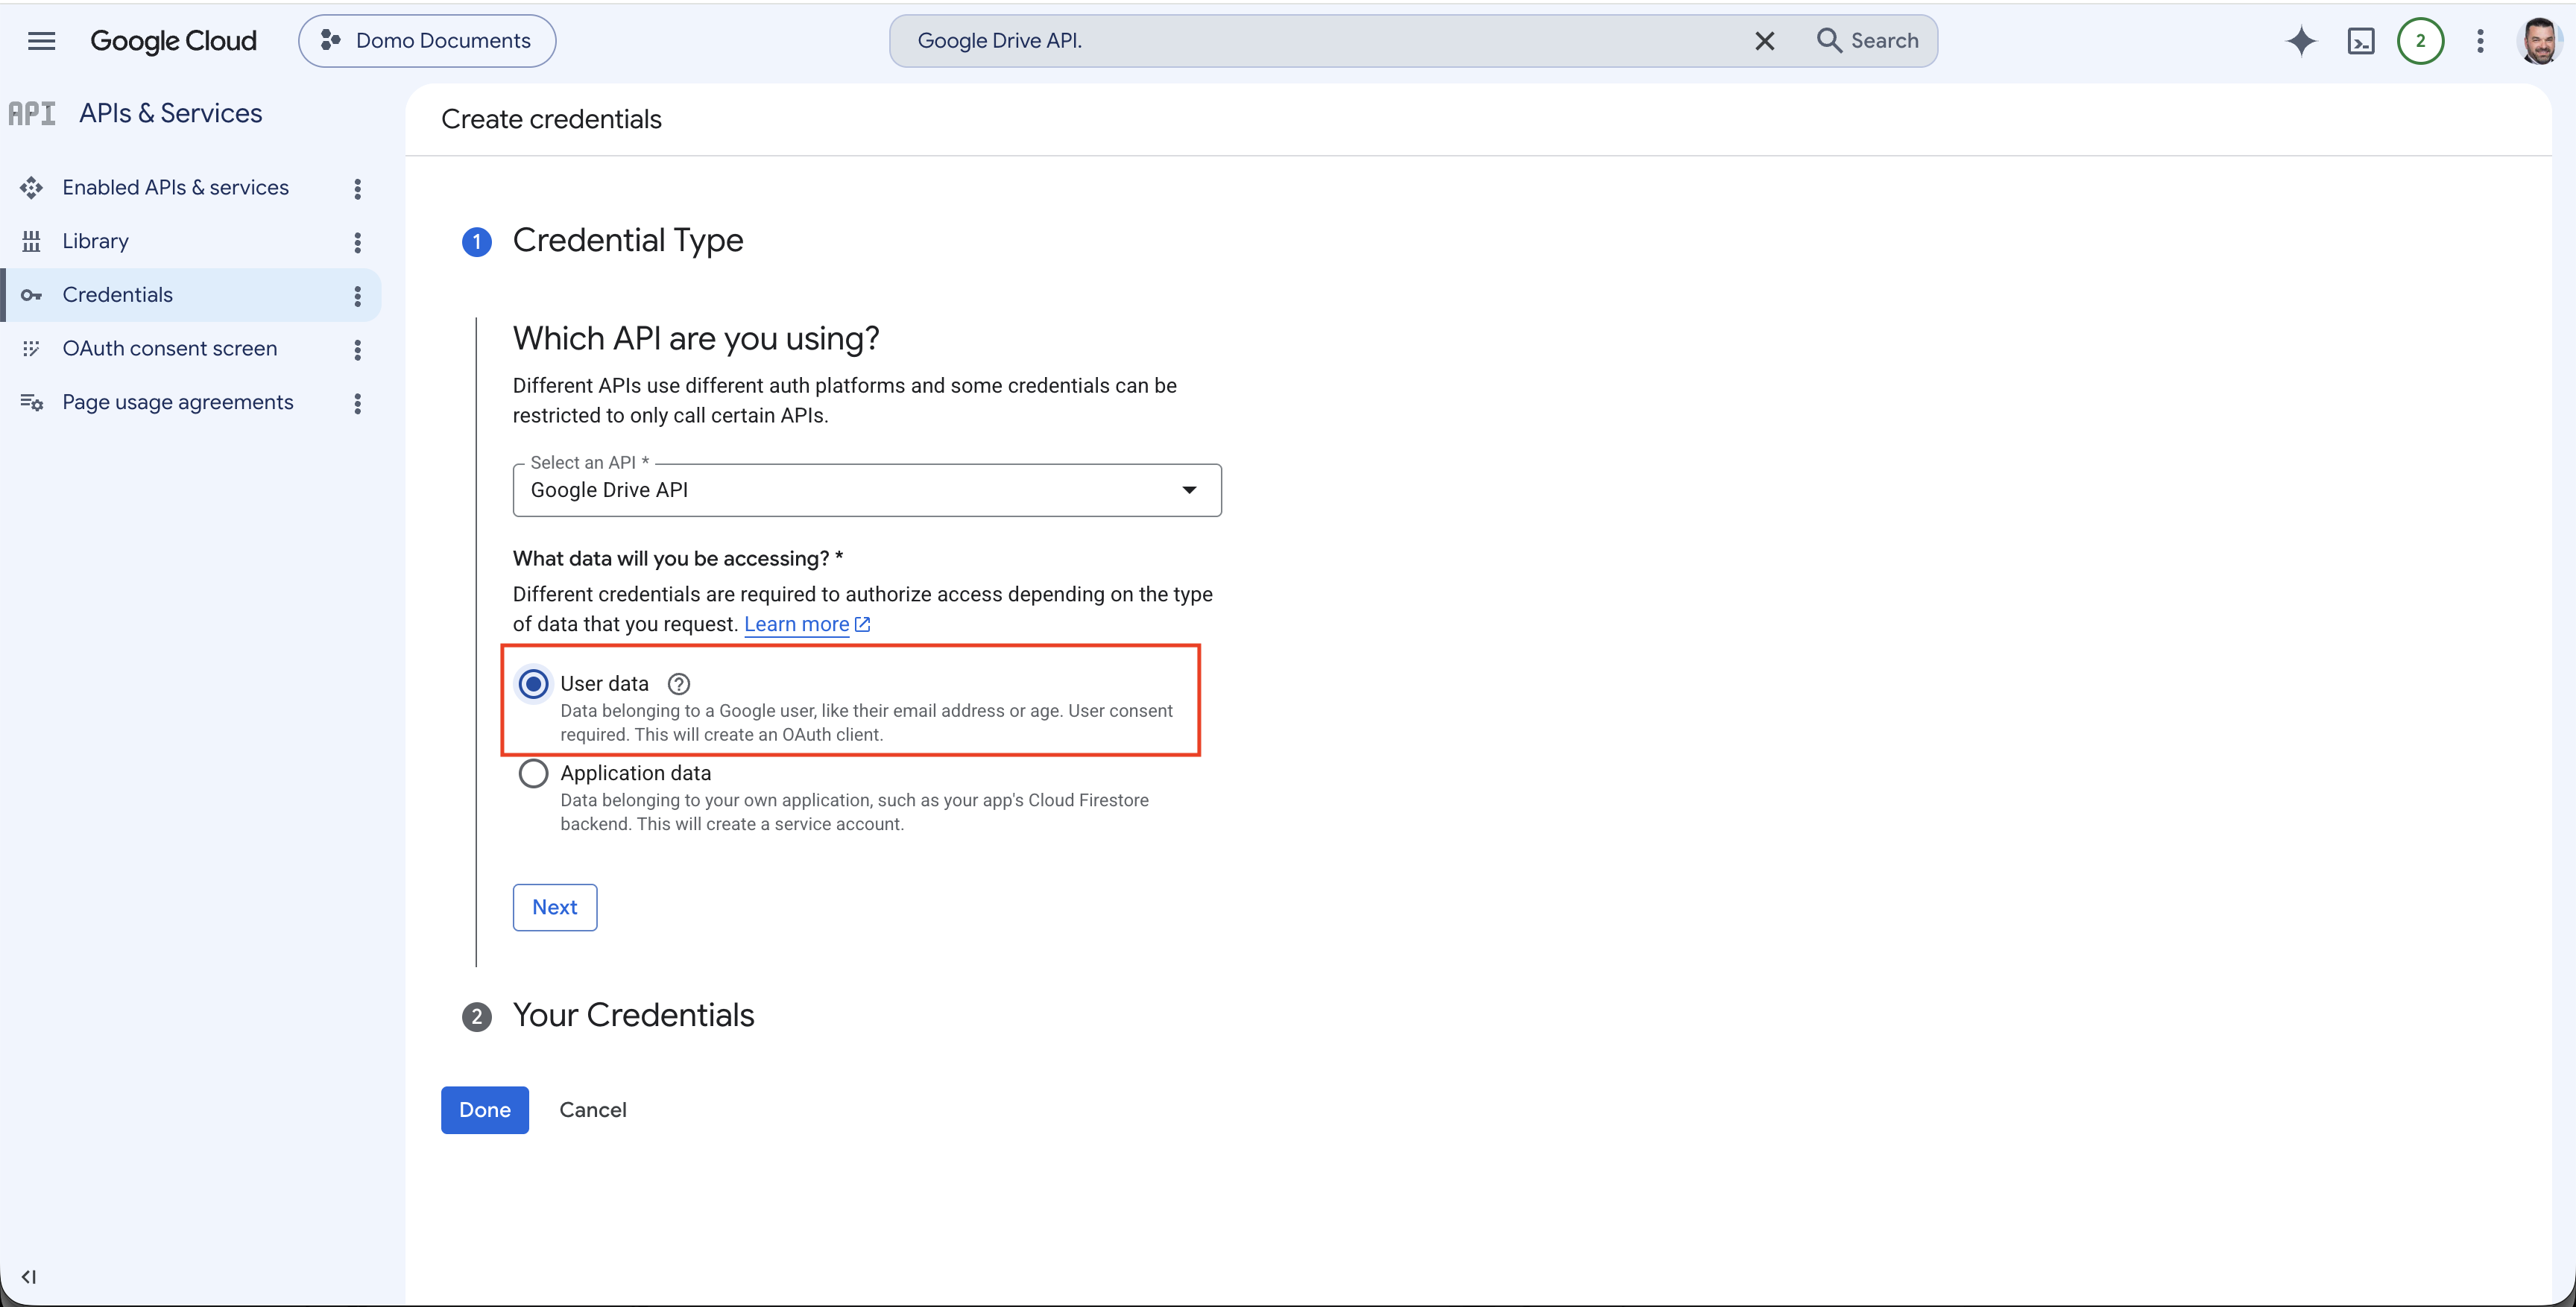Click the Library shelf icon
Image resolution: width=2576 pixels, height=1307 pixels.
(x=31, y=241)
